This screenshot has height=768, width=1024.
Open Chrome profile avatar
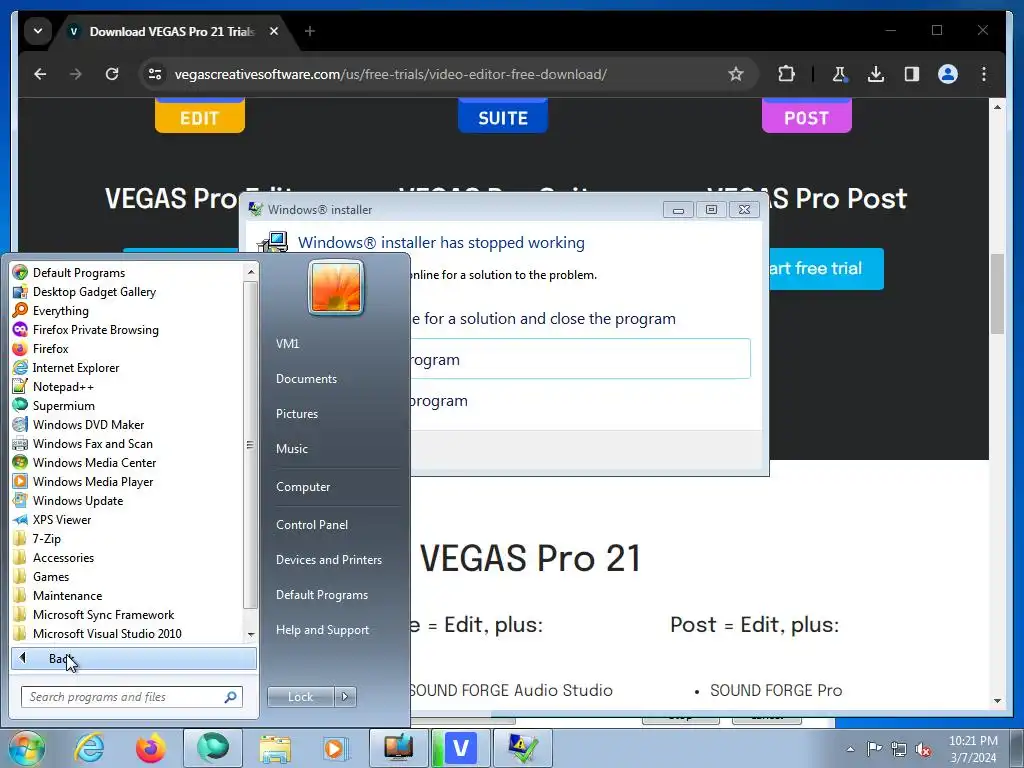948,74
